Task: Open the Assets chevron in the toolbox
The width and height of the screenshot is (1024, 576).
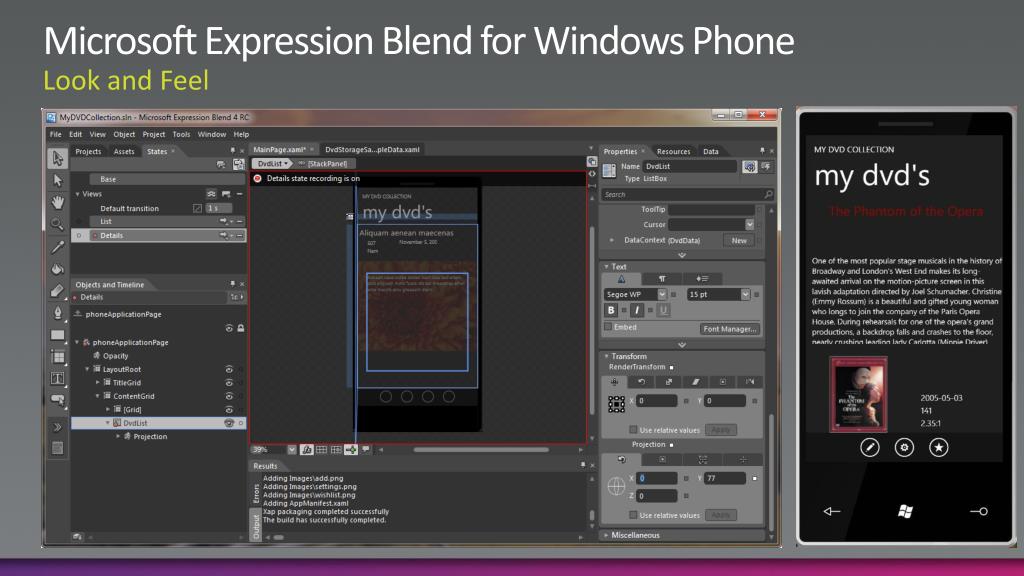Action: coord(57,427)
